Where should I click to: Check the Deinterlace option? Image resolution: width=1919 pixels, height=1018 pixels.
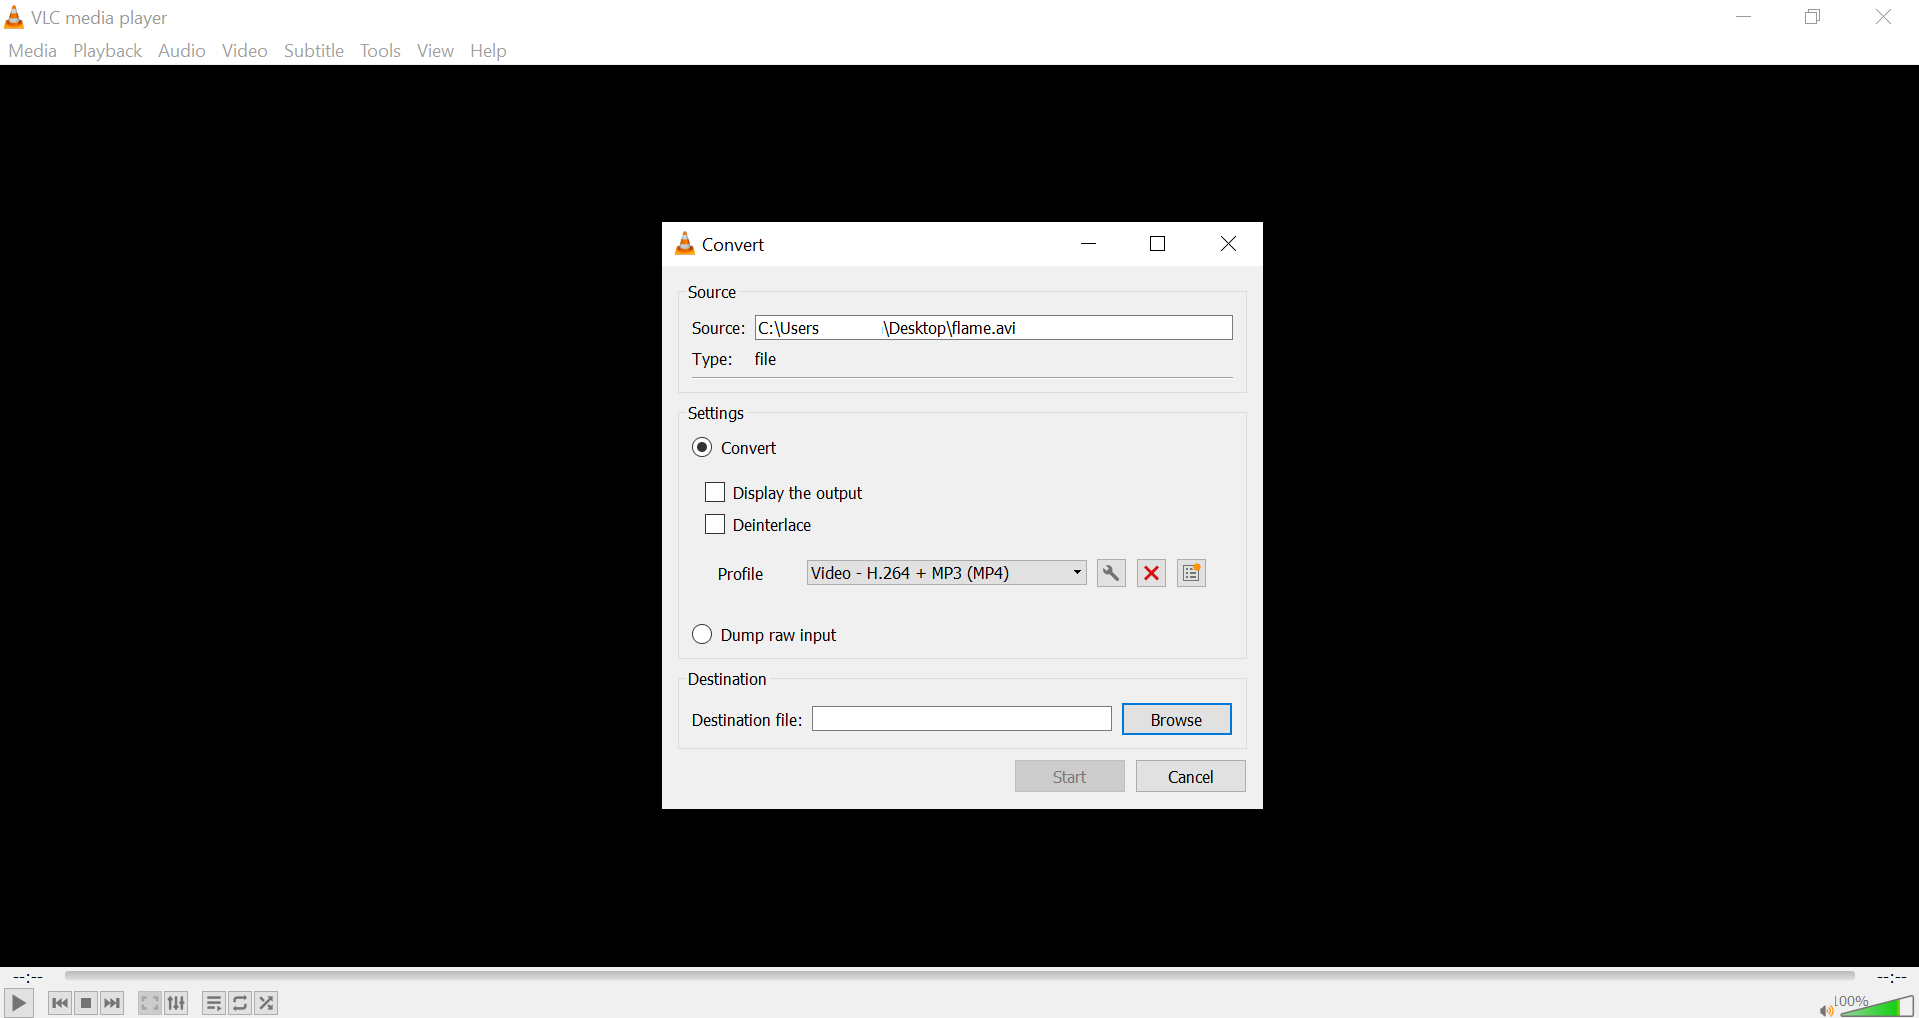click(x=715, y=525)
